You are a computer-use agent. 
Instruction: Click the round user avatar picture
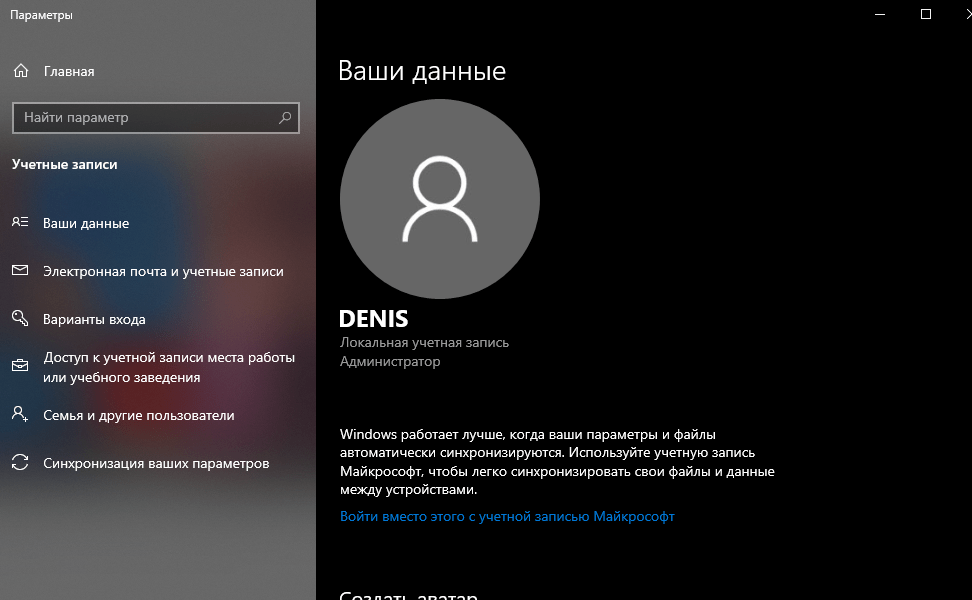[x=440, y=199]
